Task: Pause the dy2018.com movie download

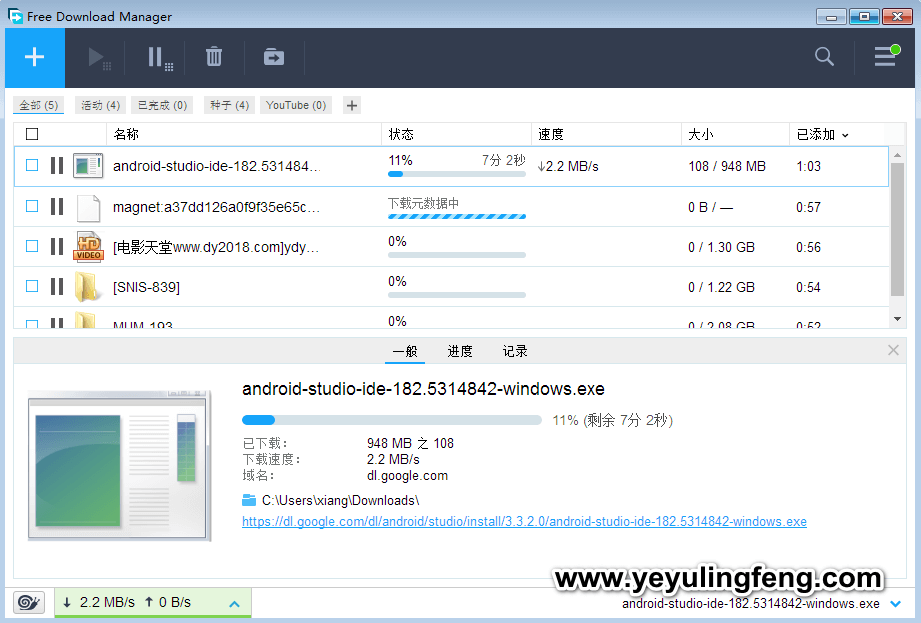Action: coord(57,247)
